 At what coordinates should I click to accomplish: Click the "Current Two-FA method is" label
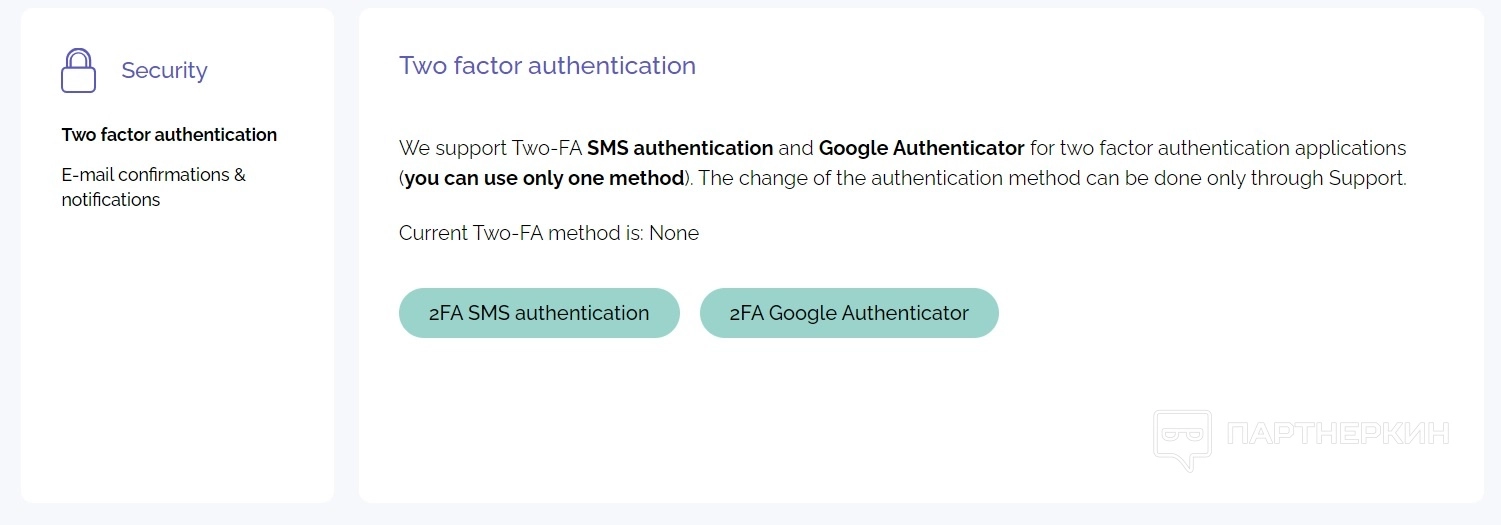(521, 234)
